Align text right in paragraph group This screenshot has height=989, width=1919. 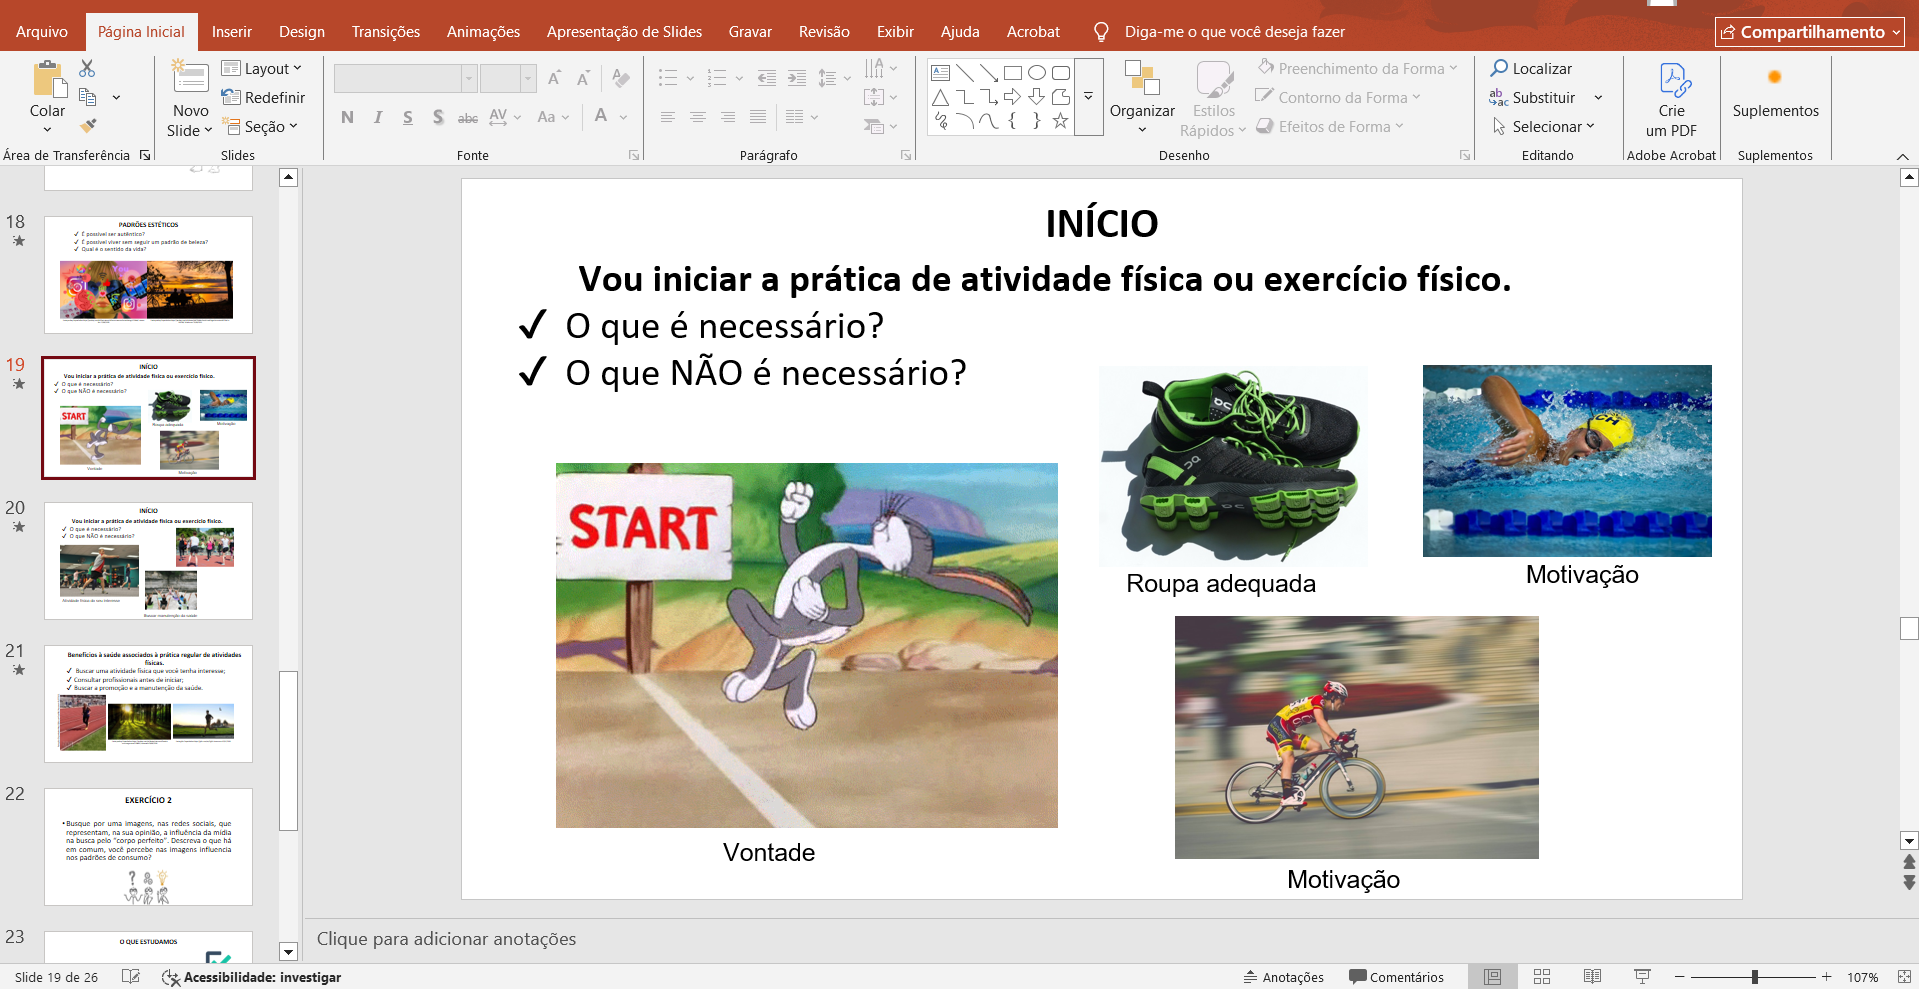point(728,117)
